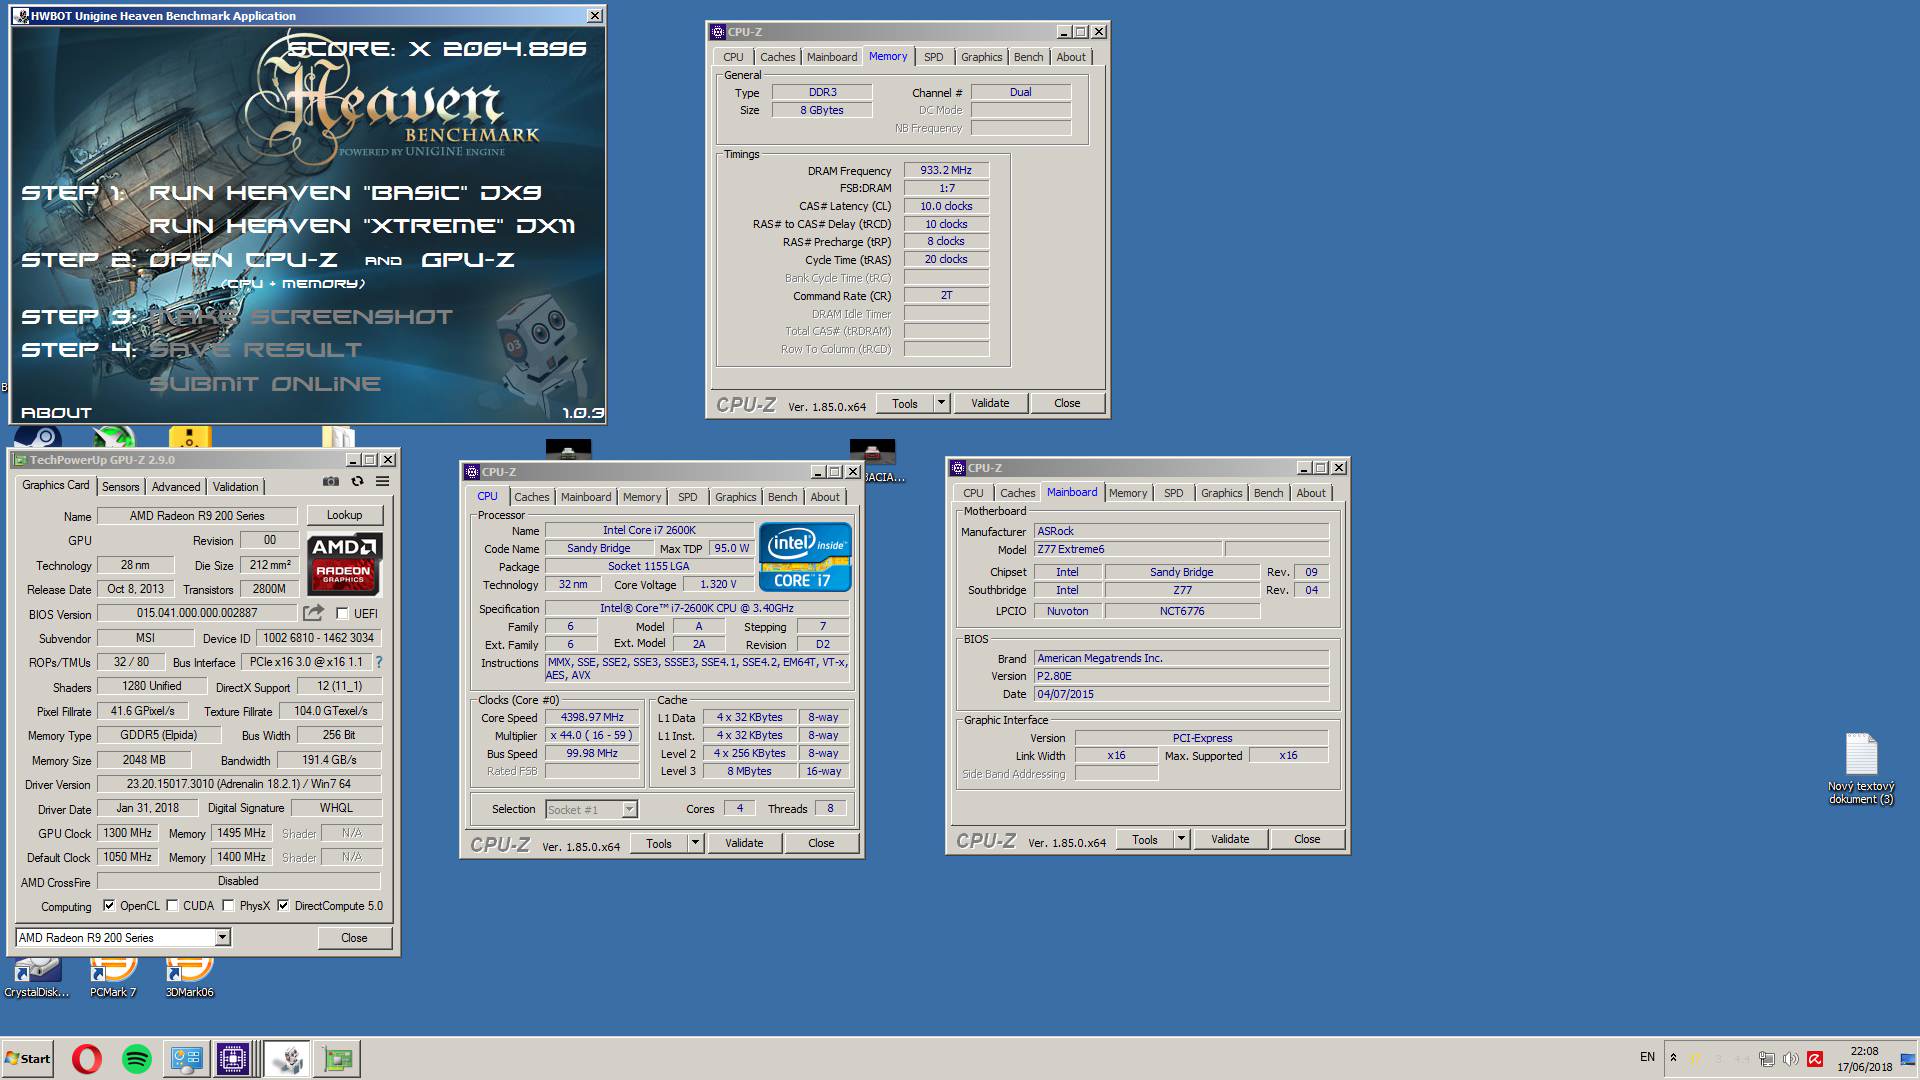Open Opera from the taskbar
1920x1080 pixels.
click(87, 1058)
